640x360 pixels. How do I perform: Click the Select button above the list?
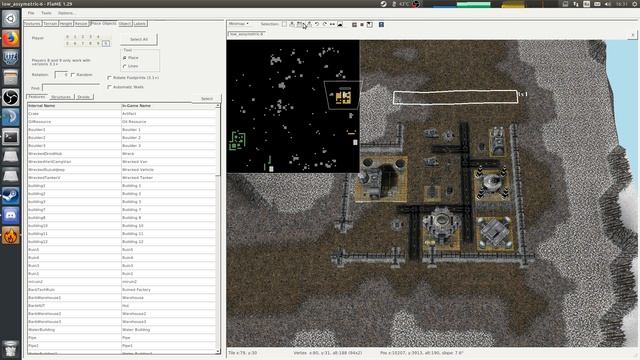point(207,98)
